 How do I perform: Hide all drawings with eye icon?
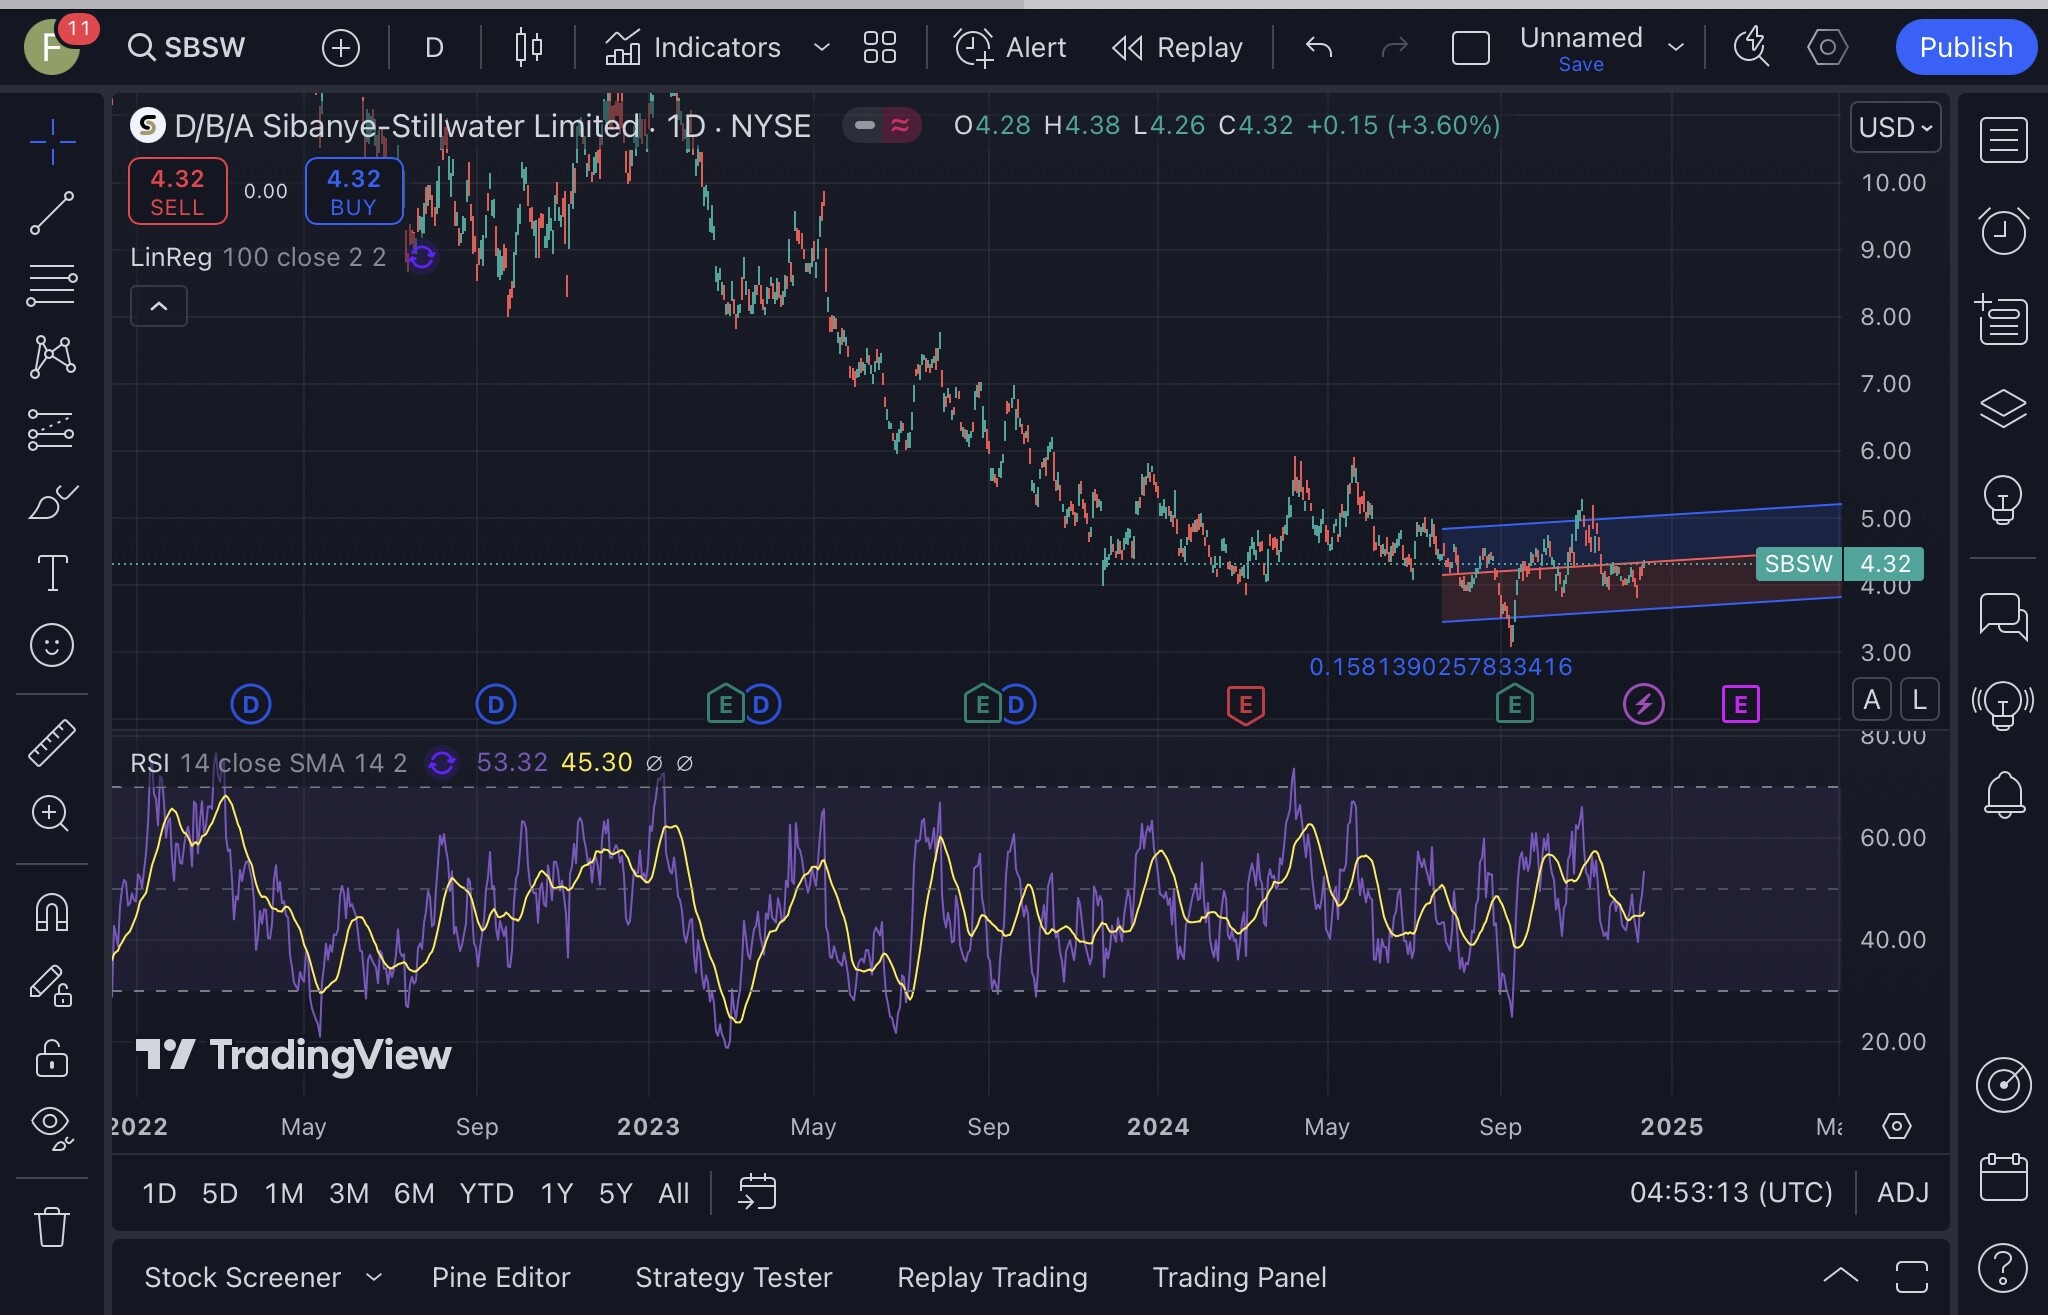(52, 1128)
